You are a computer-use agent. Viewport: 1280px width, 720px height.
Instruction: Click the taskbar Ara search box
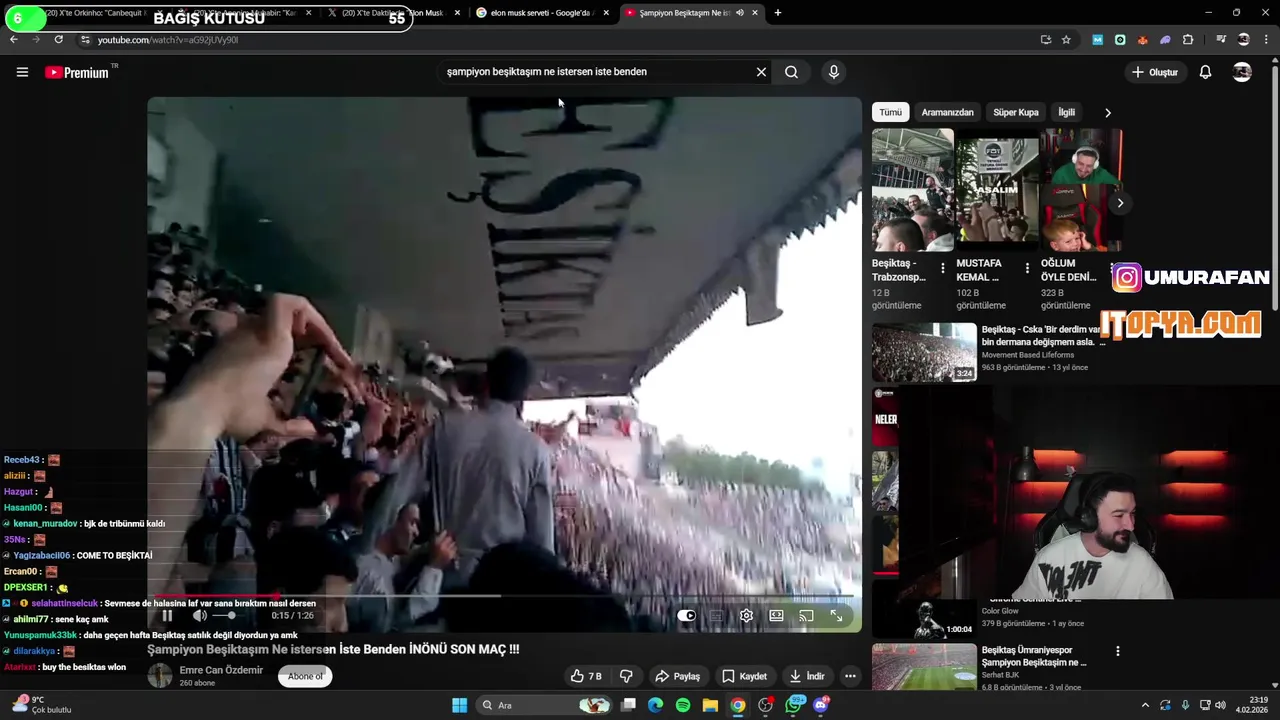tap(543, 705)
